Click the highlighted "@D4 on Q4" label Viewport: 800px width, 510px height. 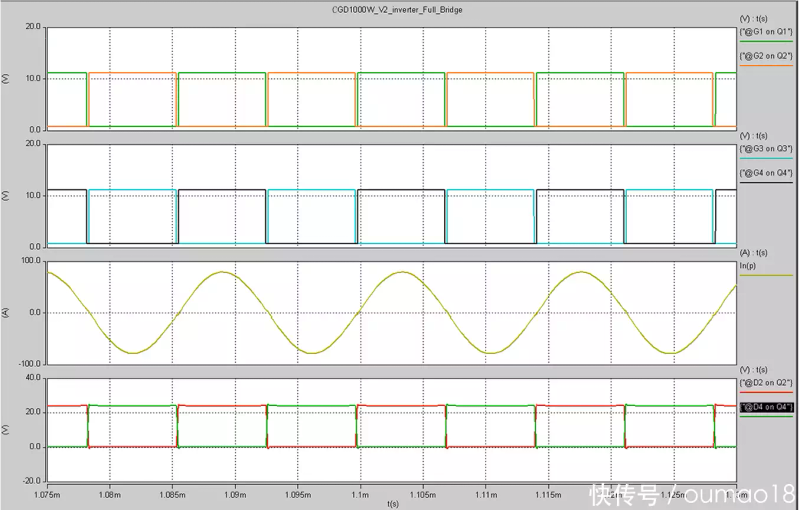click(x=765, y=407)
